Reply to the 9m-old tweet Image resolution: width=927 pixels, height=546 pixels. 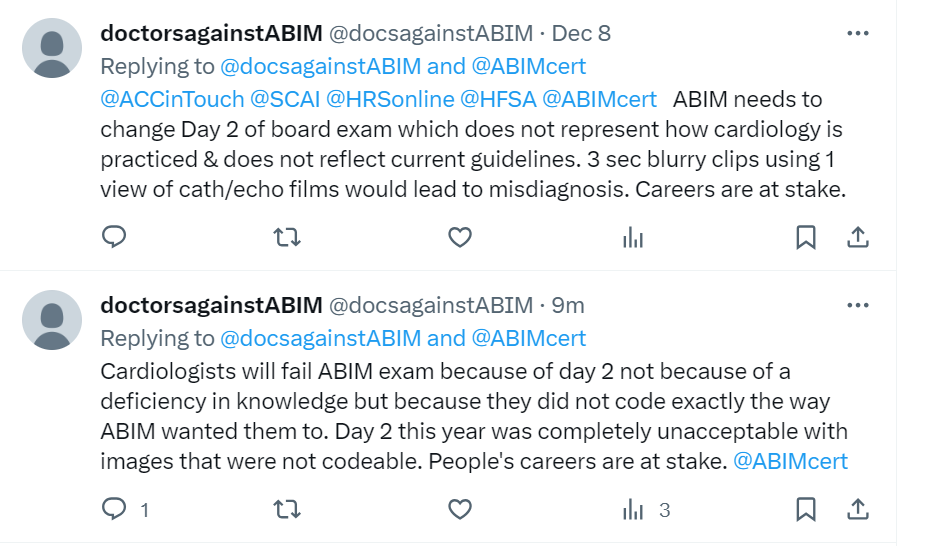(x=115, y=510)
